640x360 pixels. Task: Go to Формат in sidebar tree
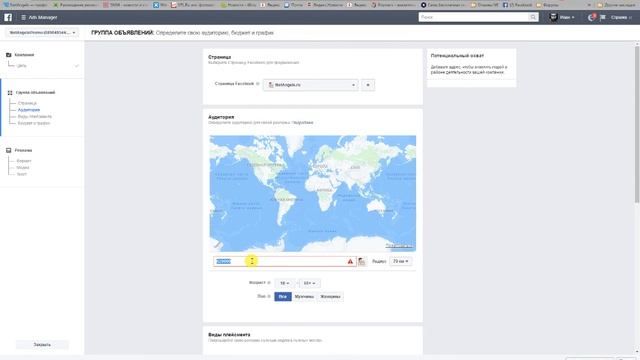click(x=24, y=161)
